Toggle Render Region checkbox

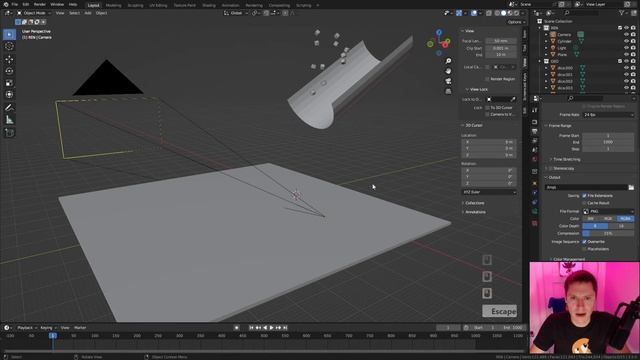point(487,79)
